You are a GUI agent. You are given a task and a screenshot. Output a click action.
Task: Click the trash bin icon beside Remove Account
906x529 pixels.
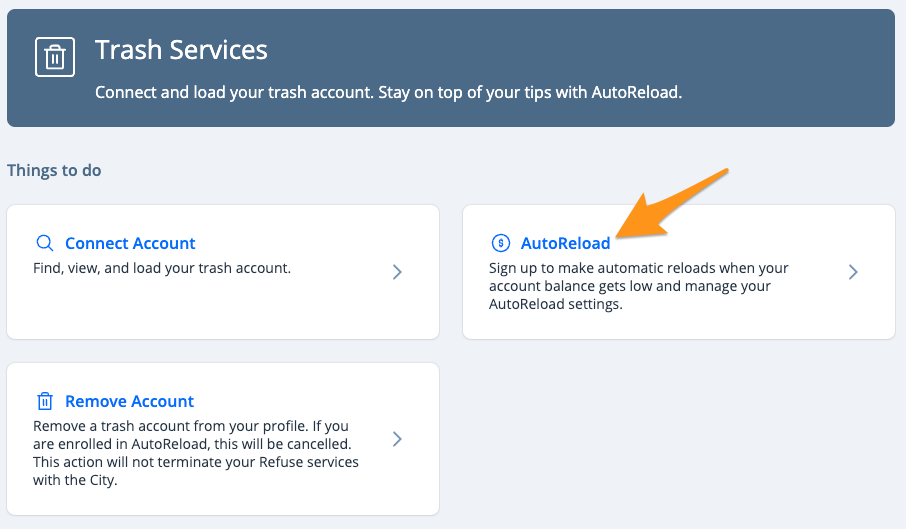pyautogui.click(x=45, y=401)
